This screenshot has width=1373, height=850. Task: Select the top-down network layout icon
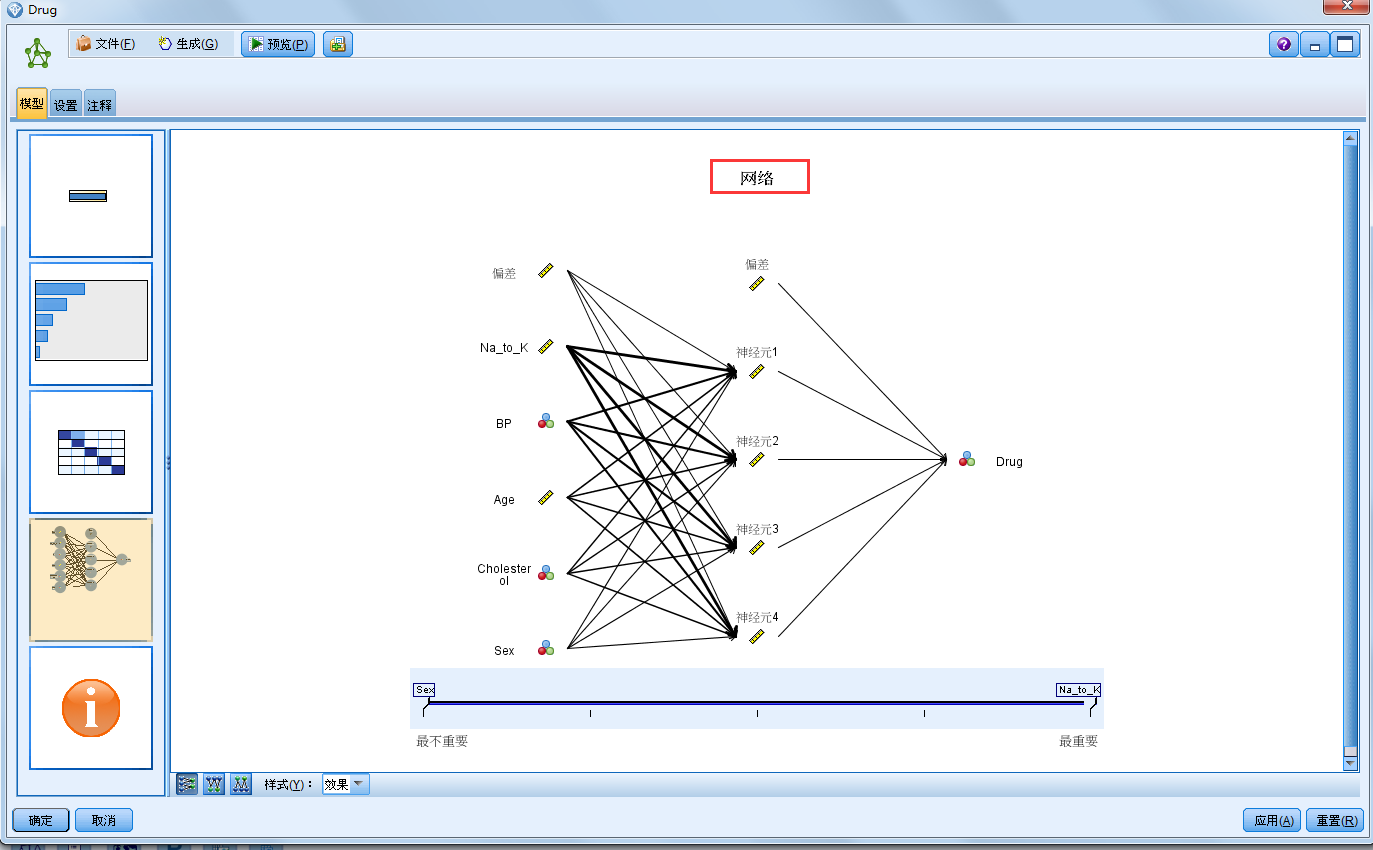[x=213, y=784]
